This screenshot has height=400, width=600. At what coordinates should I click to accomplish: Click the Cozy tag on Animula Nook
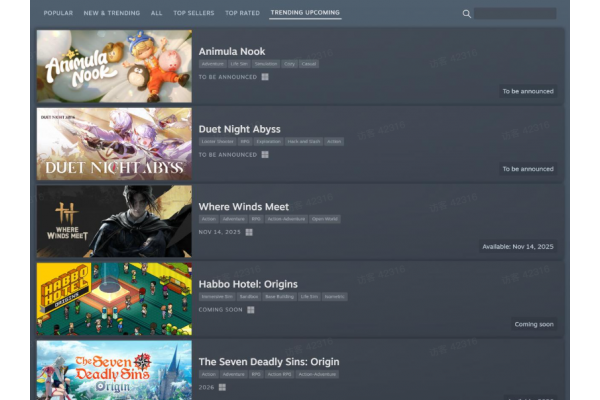pos(290,64)
